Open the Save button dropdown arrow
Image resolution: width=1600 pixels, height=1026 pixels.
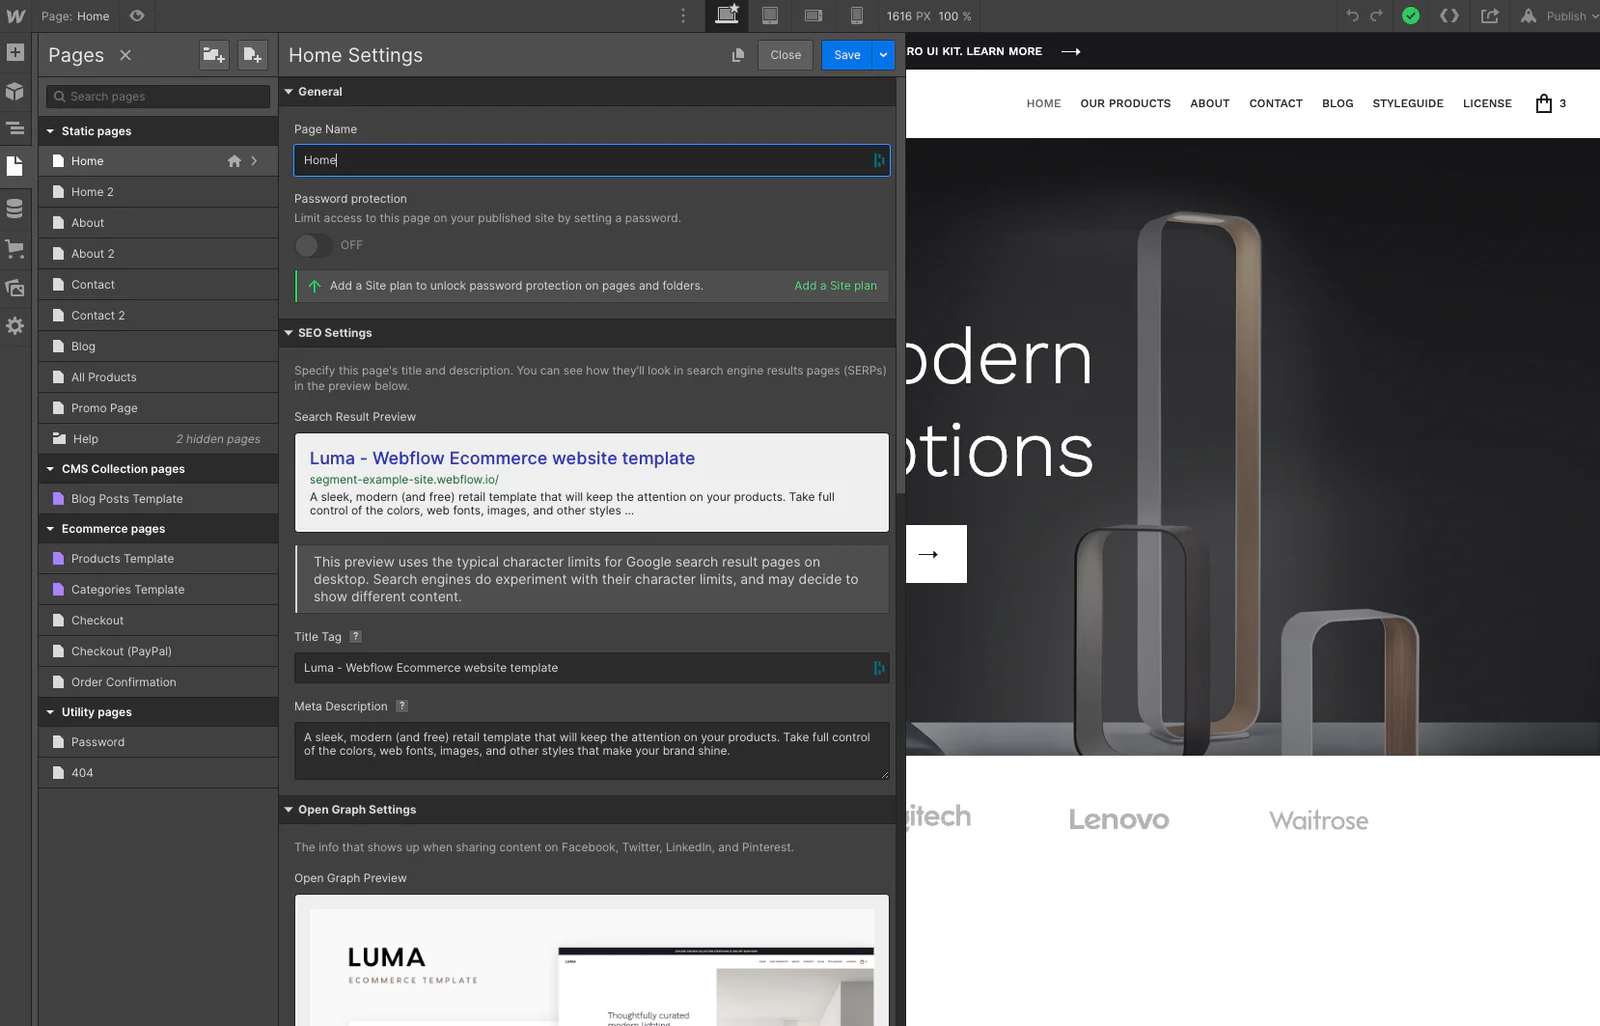click(883, 55)
